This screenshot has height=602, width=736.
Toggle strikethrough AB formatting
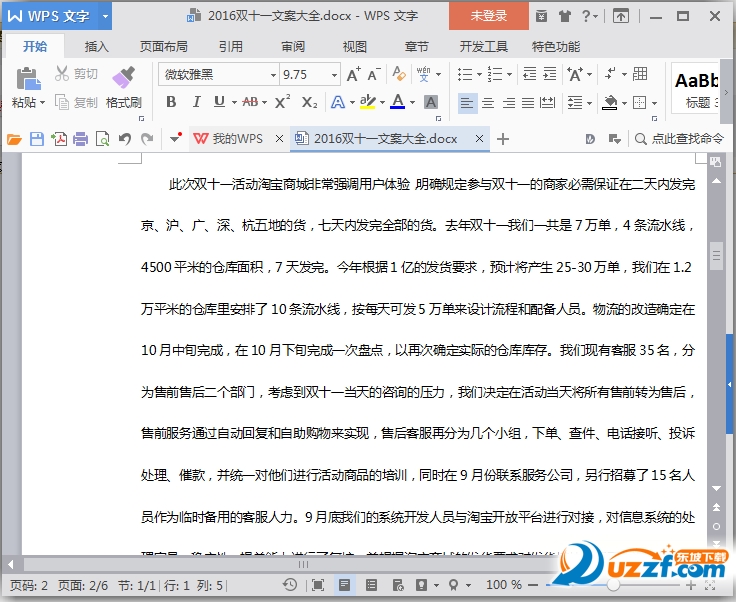[x=250, y=102]
